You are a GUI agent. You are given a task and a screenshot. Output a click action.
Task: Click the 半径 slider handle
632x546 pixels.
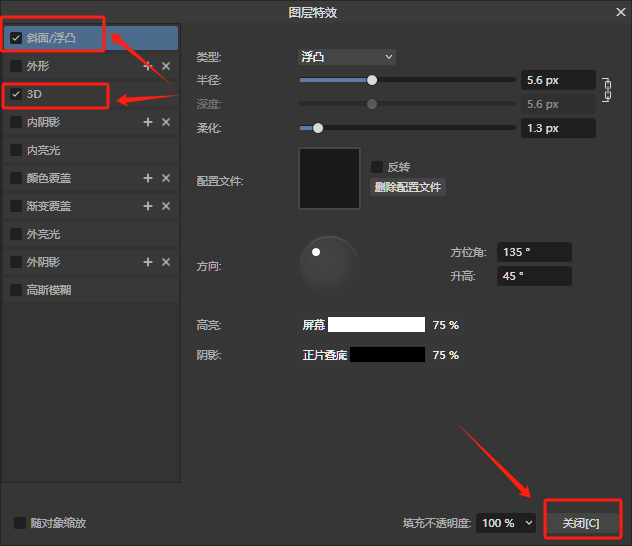click(x=372, y=80)
